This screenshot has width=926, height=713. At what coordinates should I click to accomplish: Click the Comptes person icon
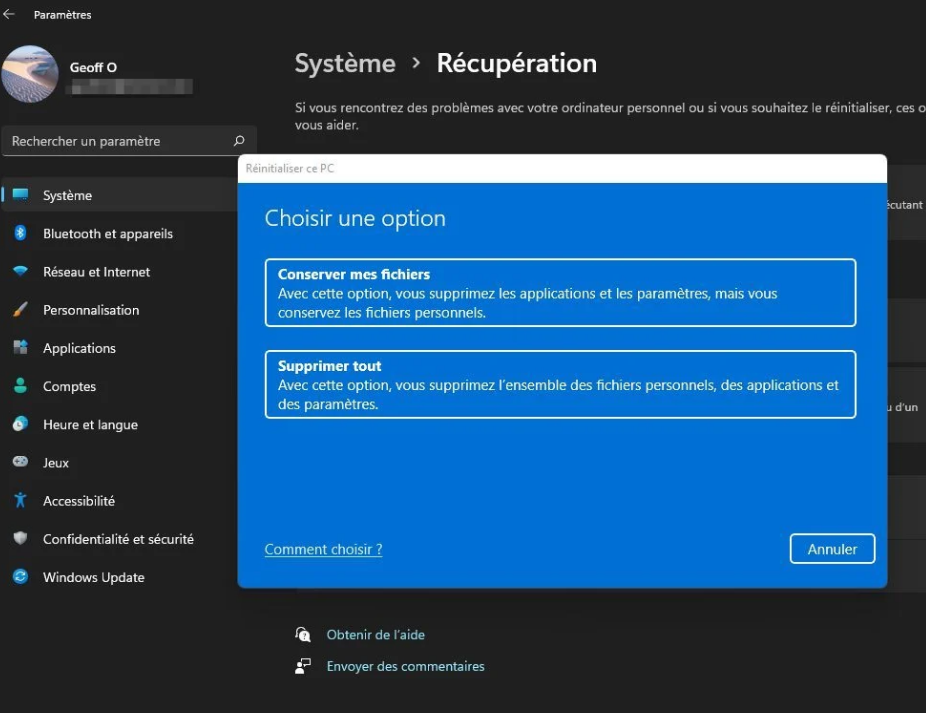[x=20, y=386]
